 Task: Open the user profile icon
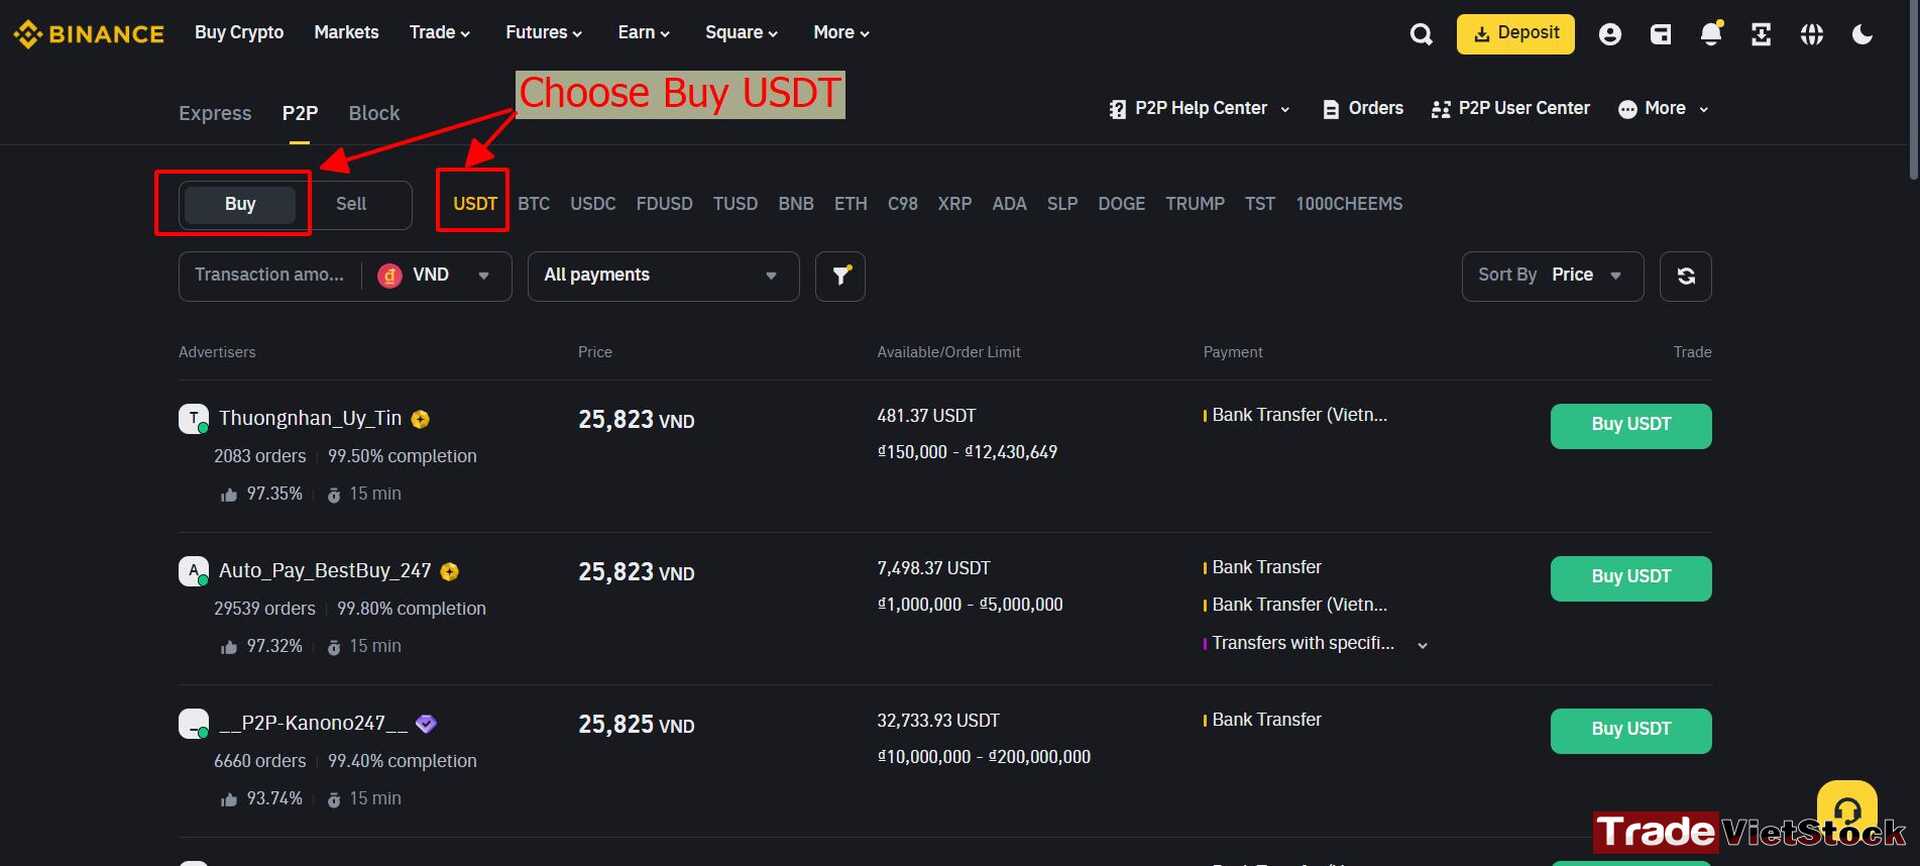pyautogui.click(x=1610, y=35)
